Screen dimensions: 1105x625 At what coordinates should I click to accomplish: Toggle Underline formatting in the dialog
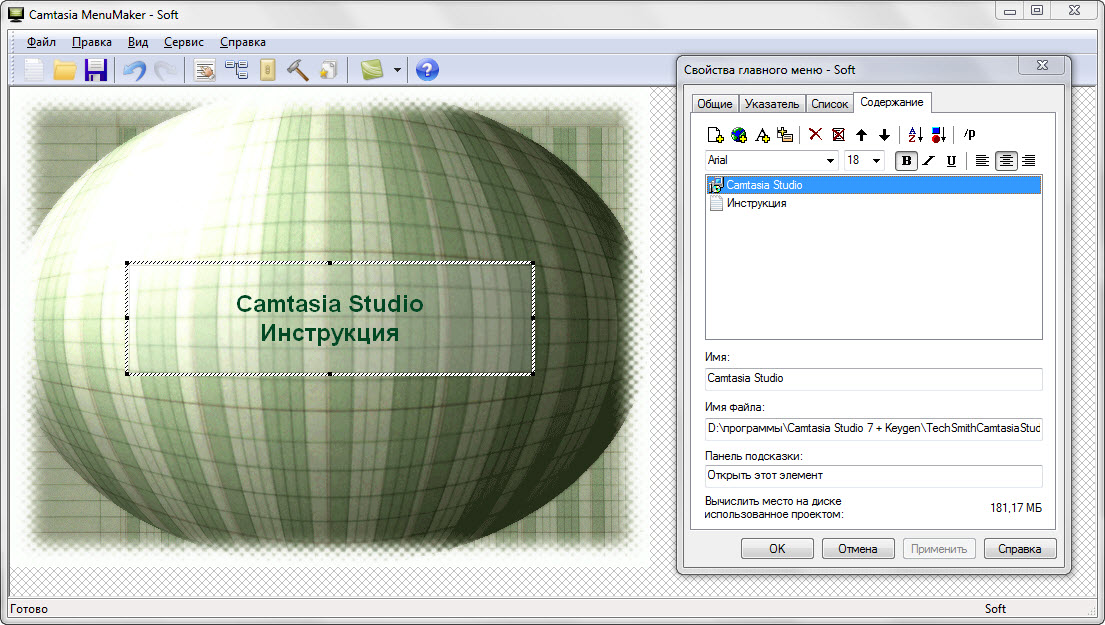click(x=951, y=161)
